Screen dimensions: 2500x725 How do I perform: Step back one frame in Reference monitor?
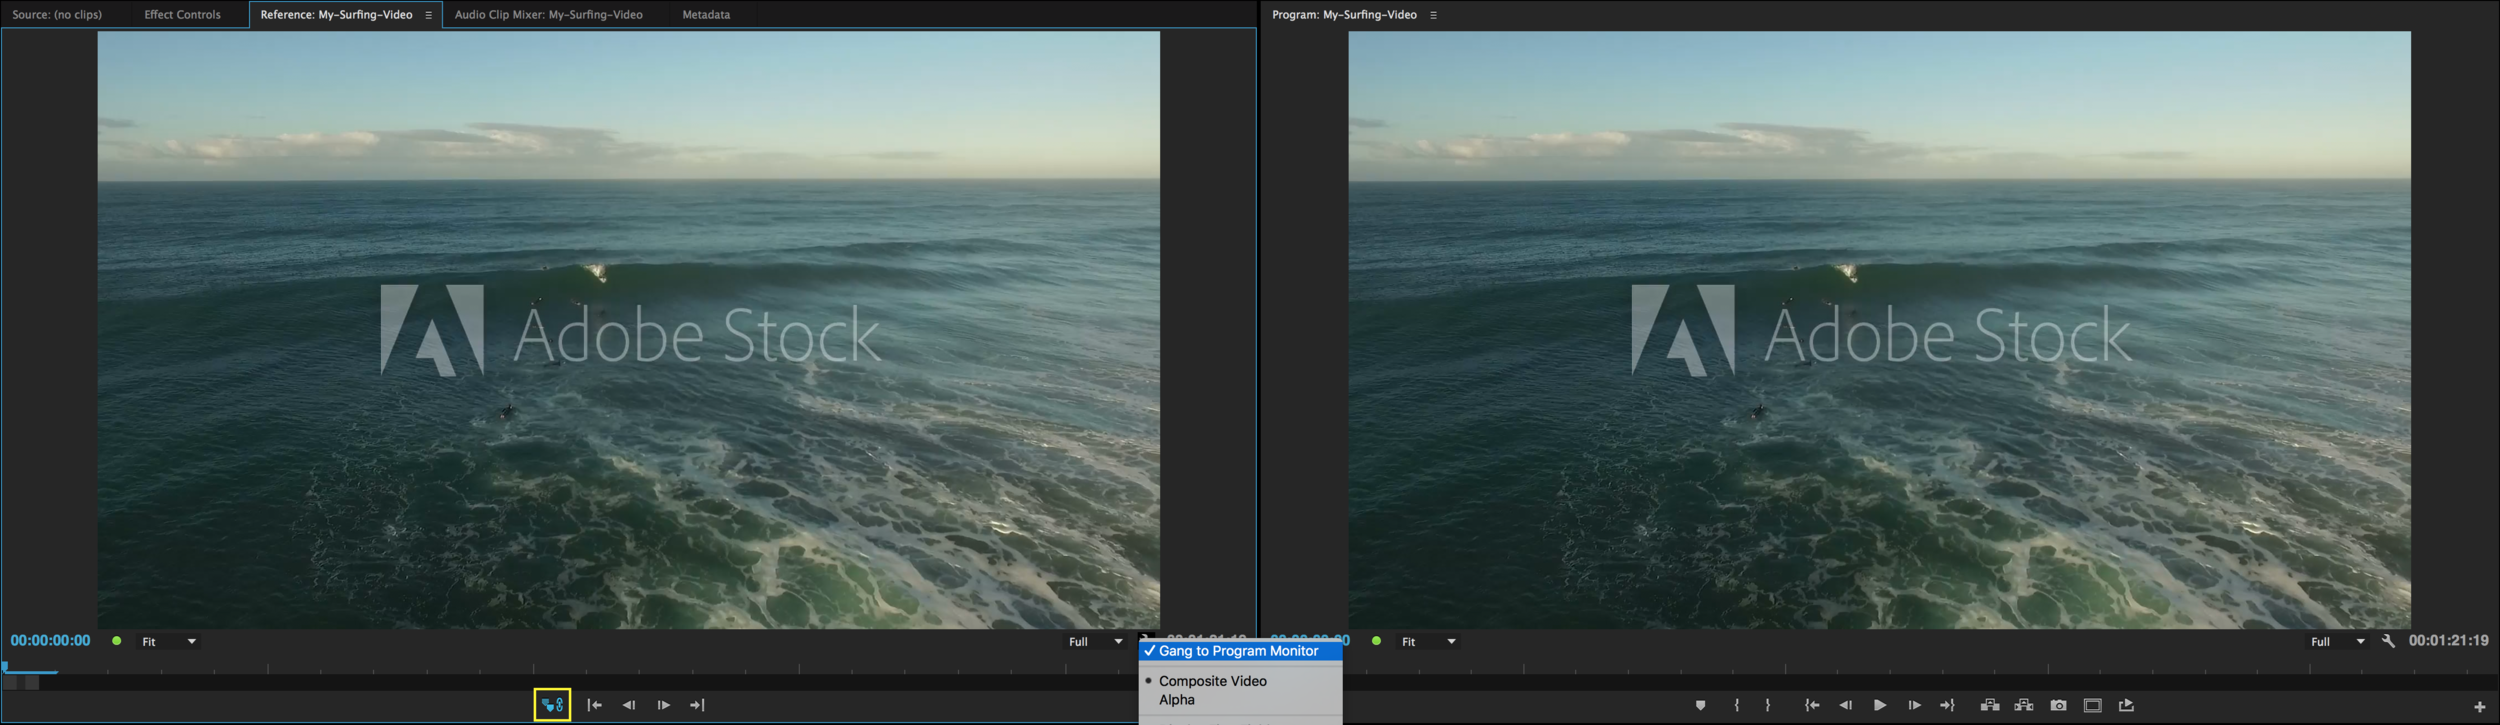coord(629,705)
